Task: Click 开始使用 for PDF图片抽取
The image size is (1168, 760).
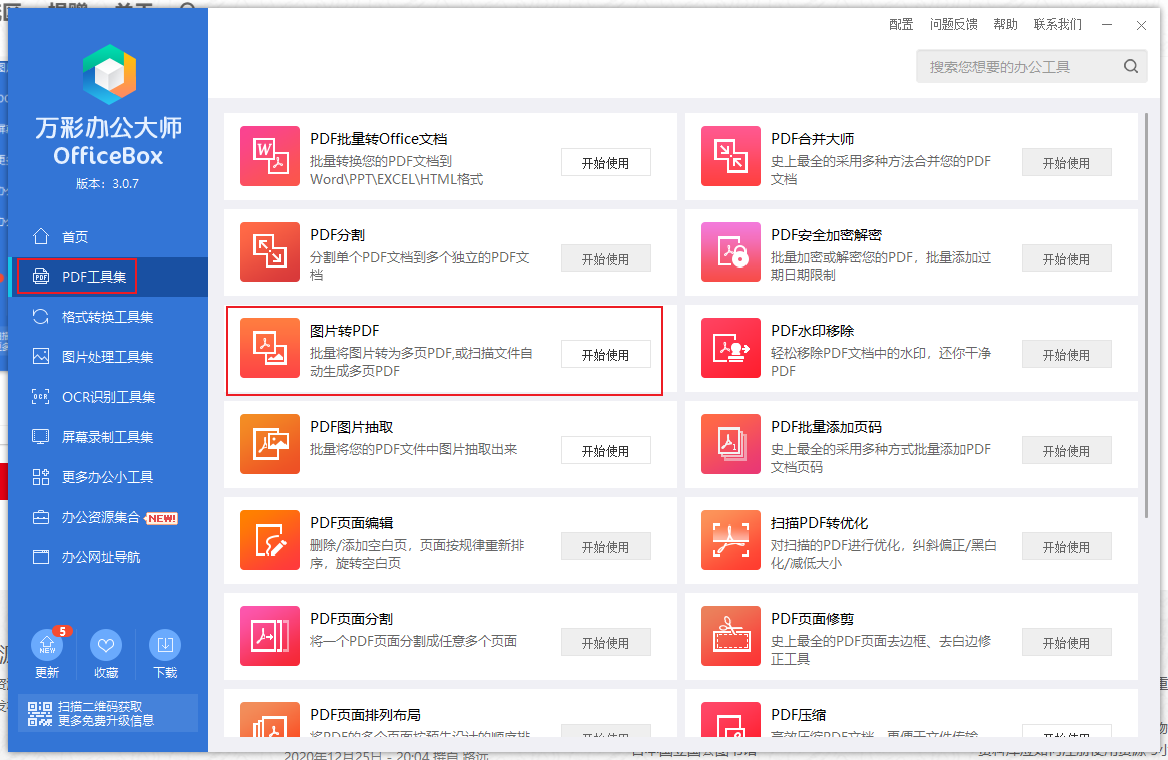Action: (x=606, y=451)
